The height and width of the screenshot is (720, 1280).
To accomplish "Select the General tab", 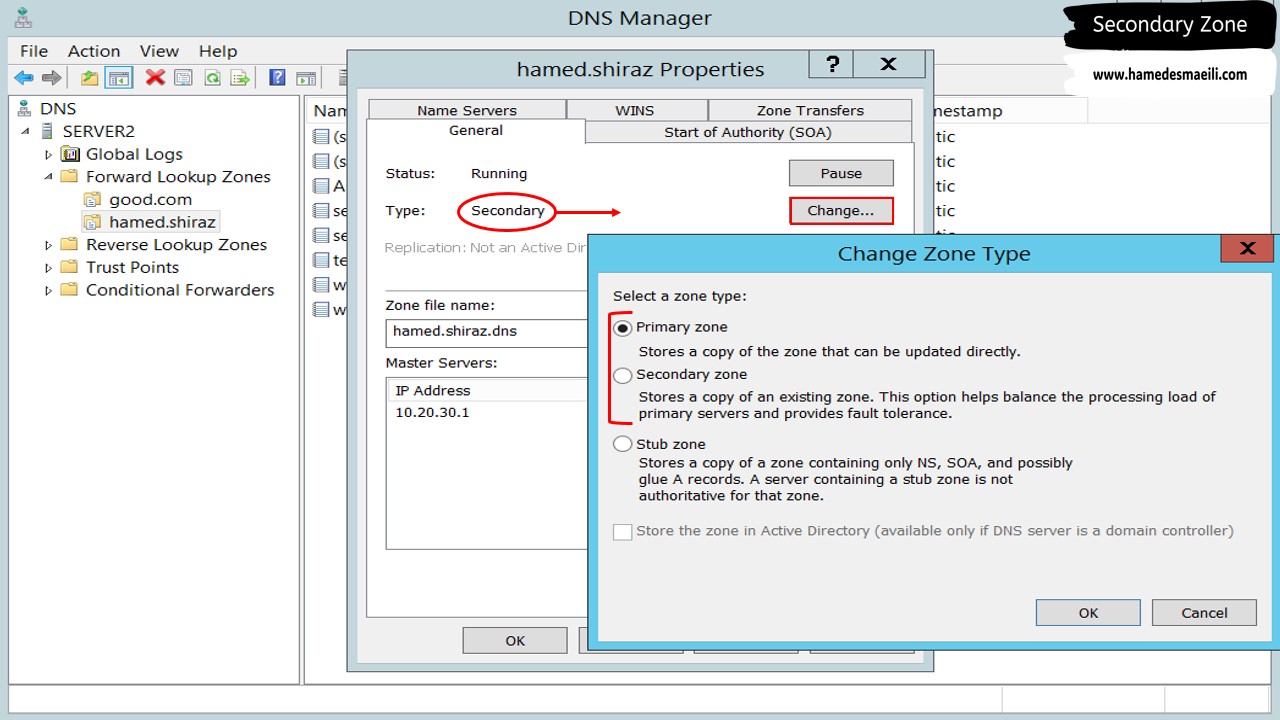I will click(476, 131).
